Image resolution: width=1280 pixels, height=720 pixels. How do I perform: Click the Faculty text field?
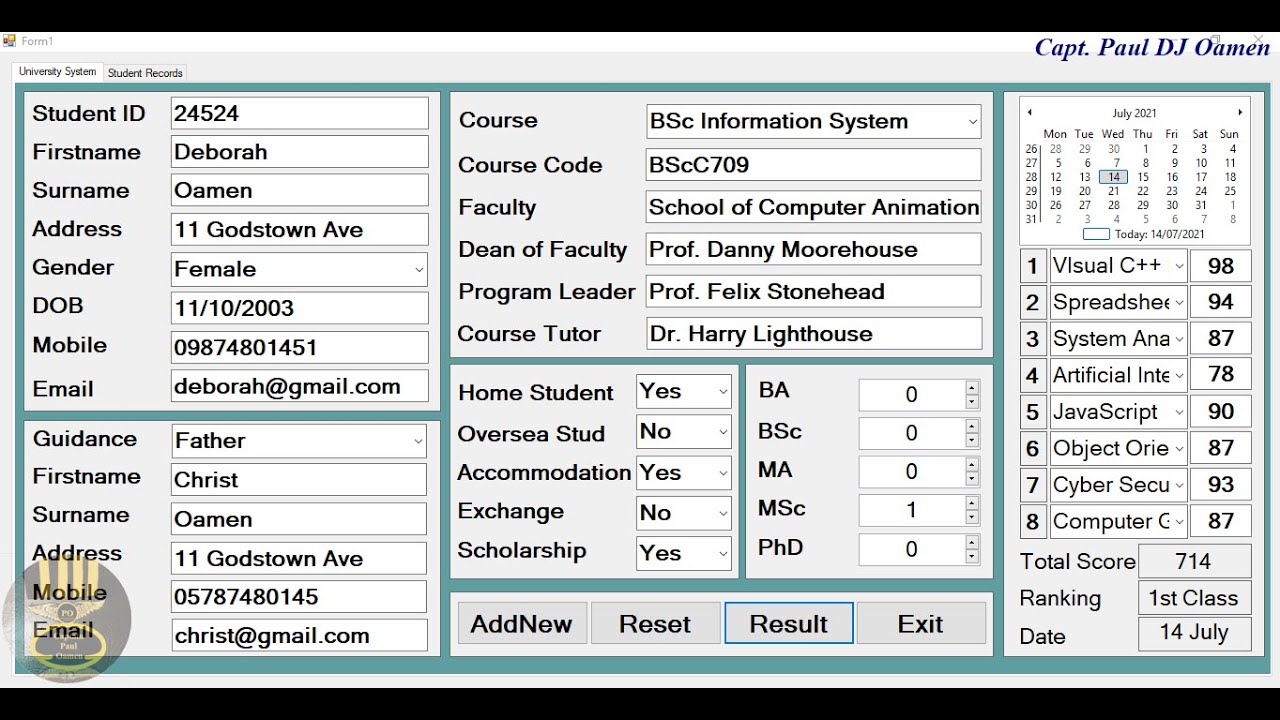coord(814,207)
